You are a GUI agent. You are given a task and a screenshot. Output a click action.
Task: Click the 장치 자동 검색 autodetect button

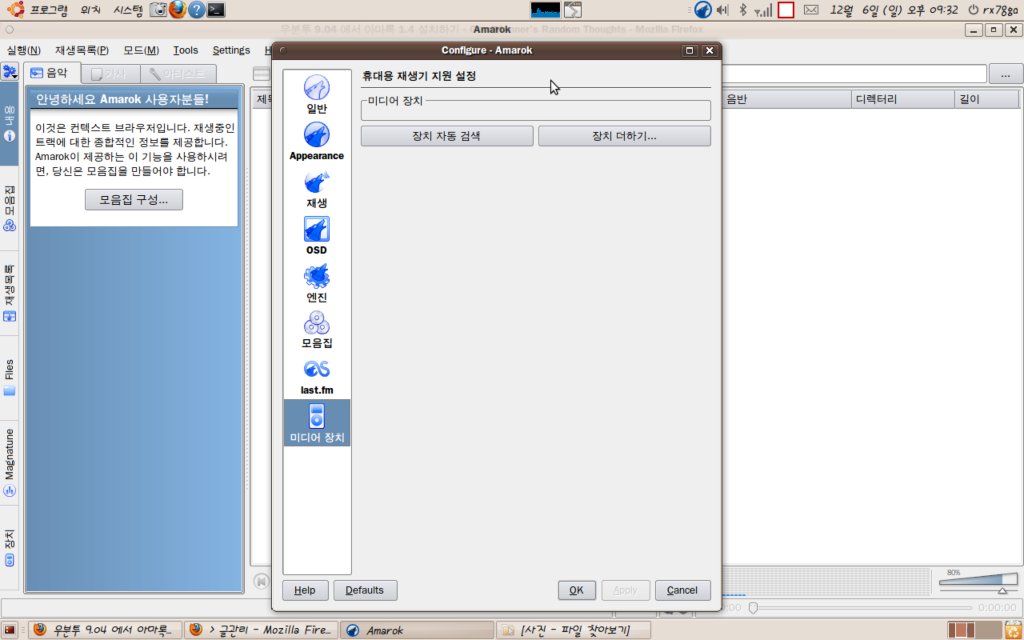pyautogui.click(x=447, y=136)
